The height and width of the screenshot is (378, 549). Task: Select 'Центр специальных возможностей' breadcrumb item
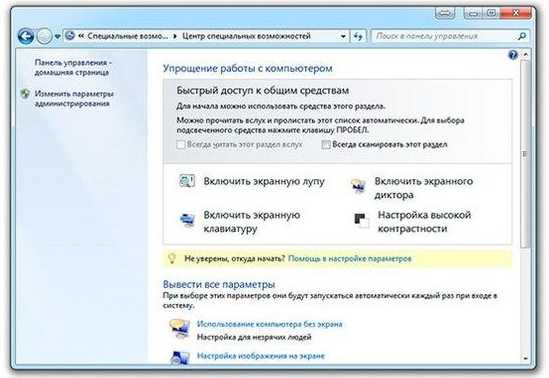click(x=246, y=36)
